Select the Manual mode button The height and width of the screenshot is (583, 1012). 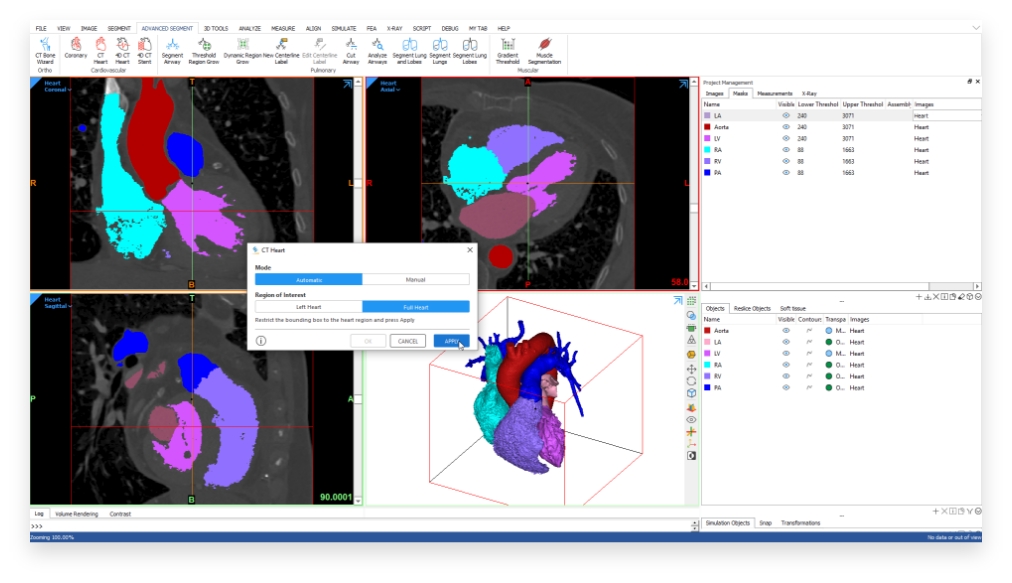(415, 280)
